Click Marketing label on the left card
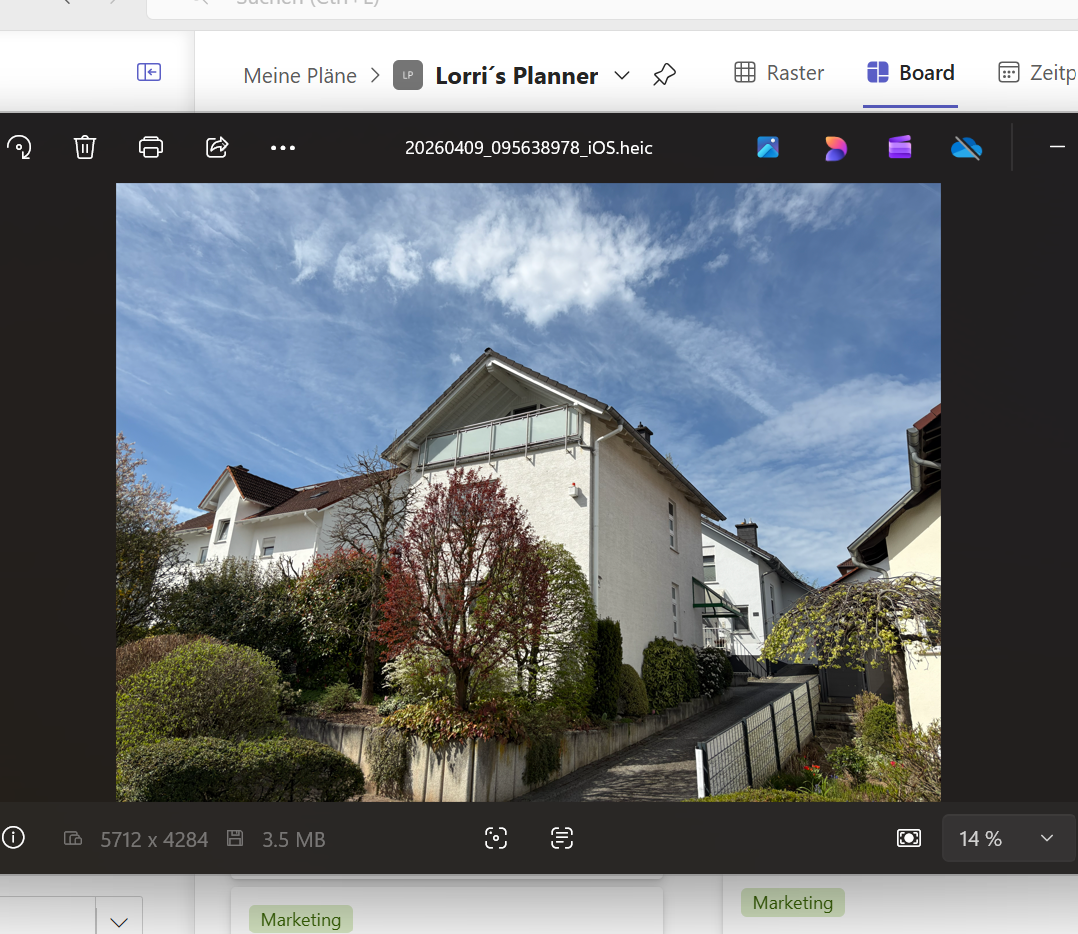Image resolution: width=1078 pixels, height=934 pixels. (300, 919)
